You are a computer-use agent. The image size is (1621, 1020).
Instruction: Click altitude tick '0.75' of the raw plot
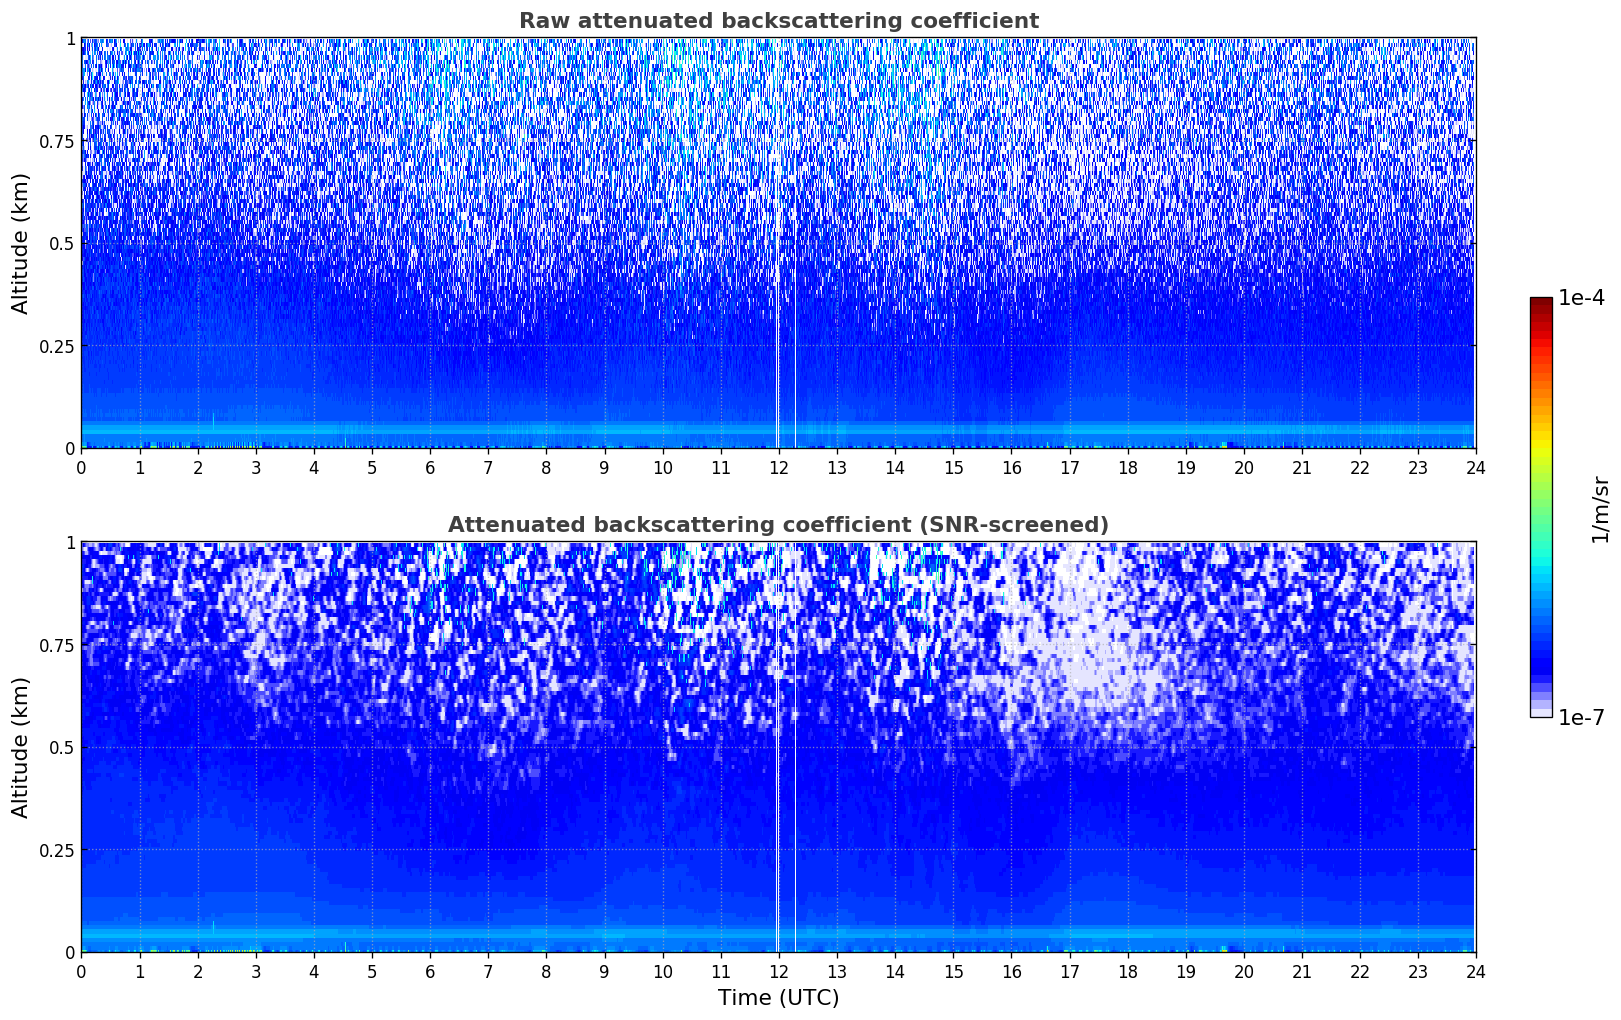click(57, 142)
